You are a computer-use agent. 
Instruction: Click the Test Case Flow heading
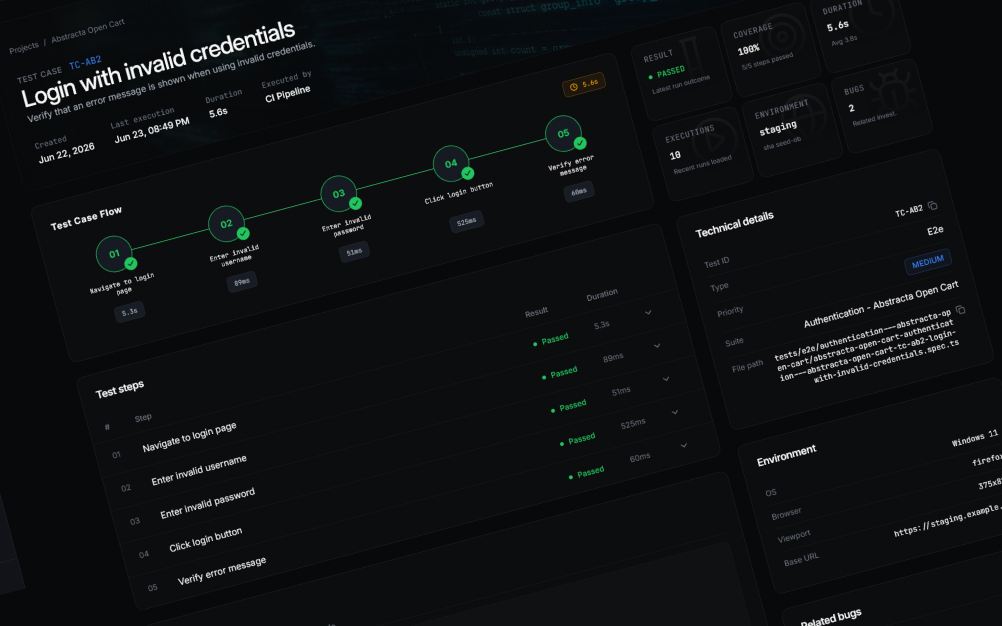coord(86,218)
